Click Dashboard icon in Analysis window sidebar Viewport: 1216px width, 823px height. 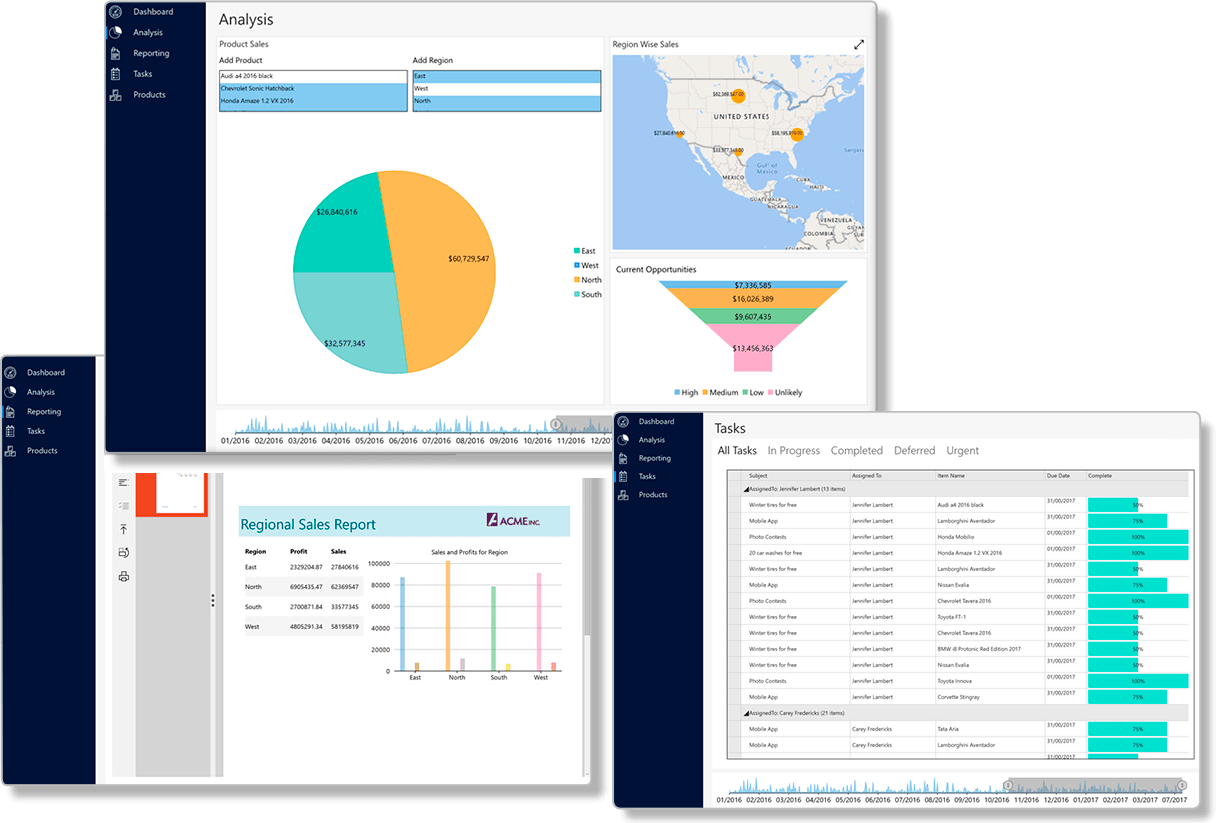click(115, 12)
